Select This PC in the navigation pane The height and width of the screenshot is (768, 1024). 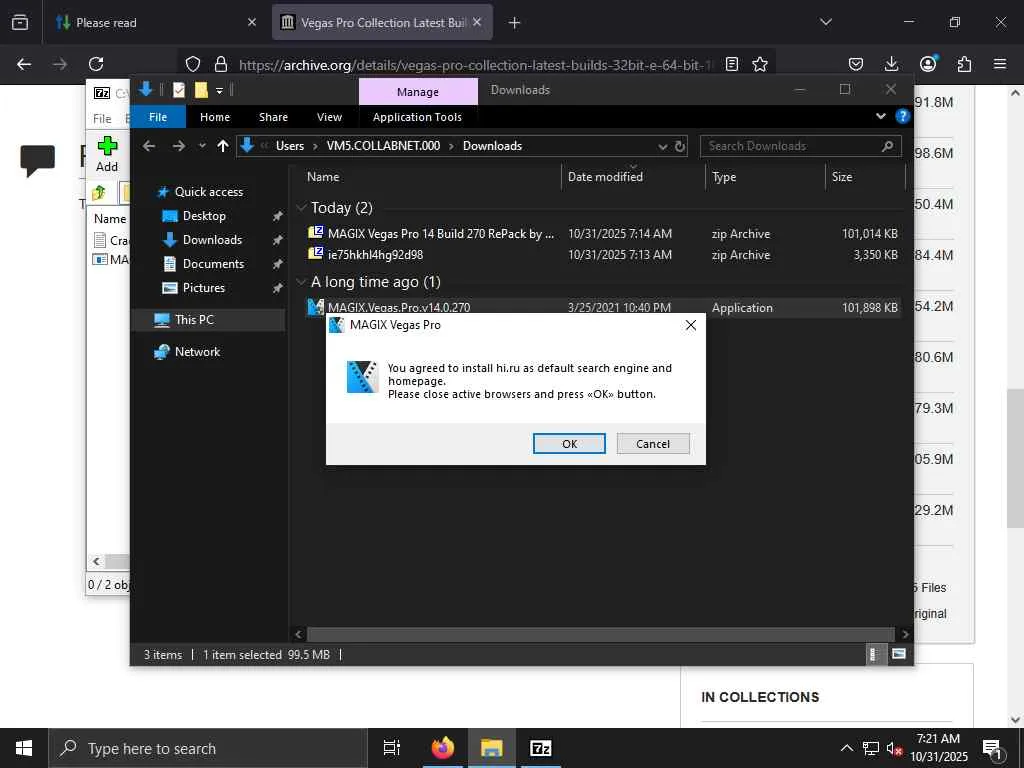194,320
